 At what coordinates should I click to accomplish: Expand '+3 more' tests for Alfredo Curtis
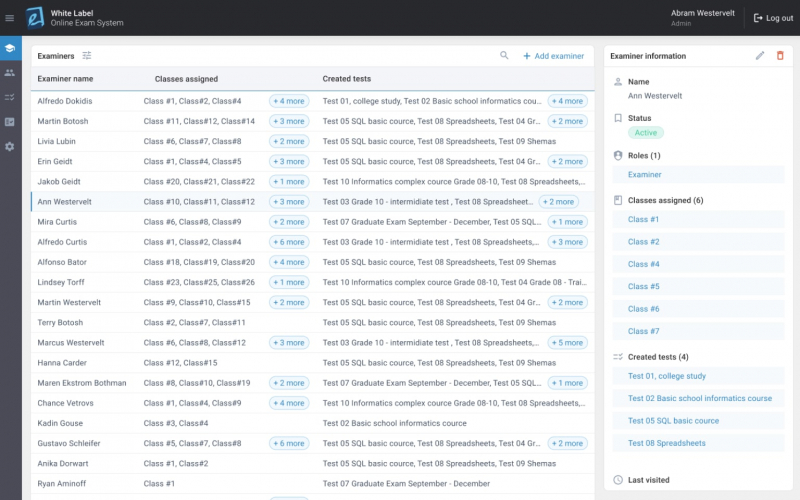pyautogui.click(x=567, y=242)
